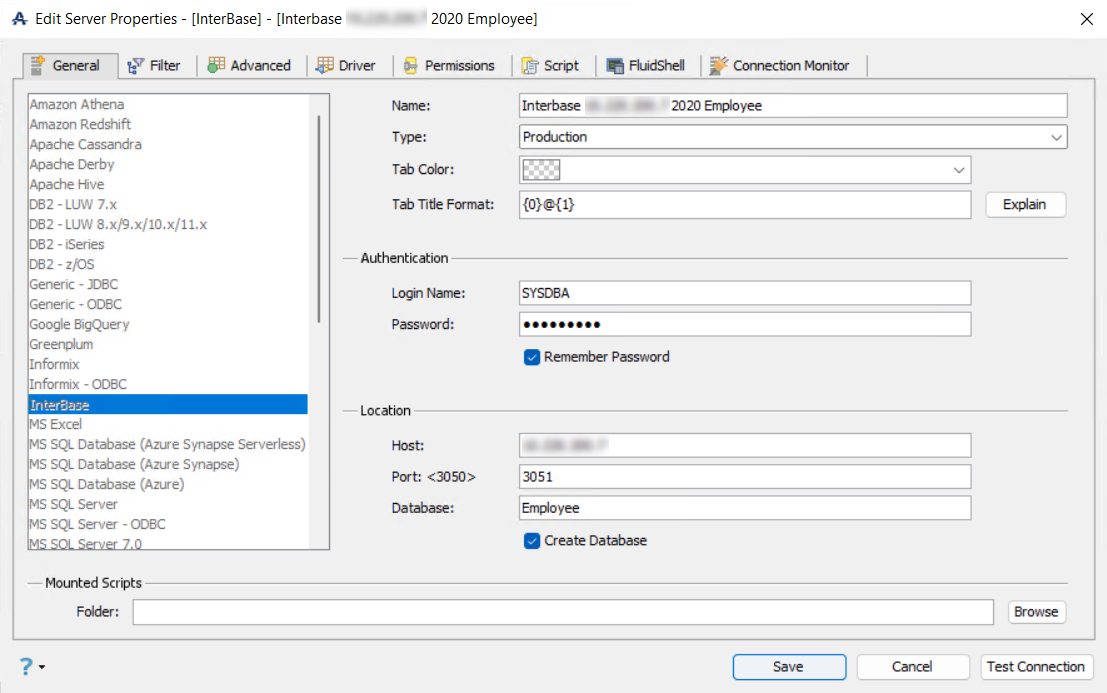
Task: Click the Advanced tab icon
Action: [x=216, y=66]
